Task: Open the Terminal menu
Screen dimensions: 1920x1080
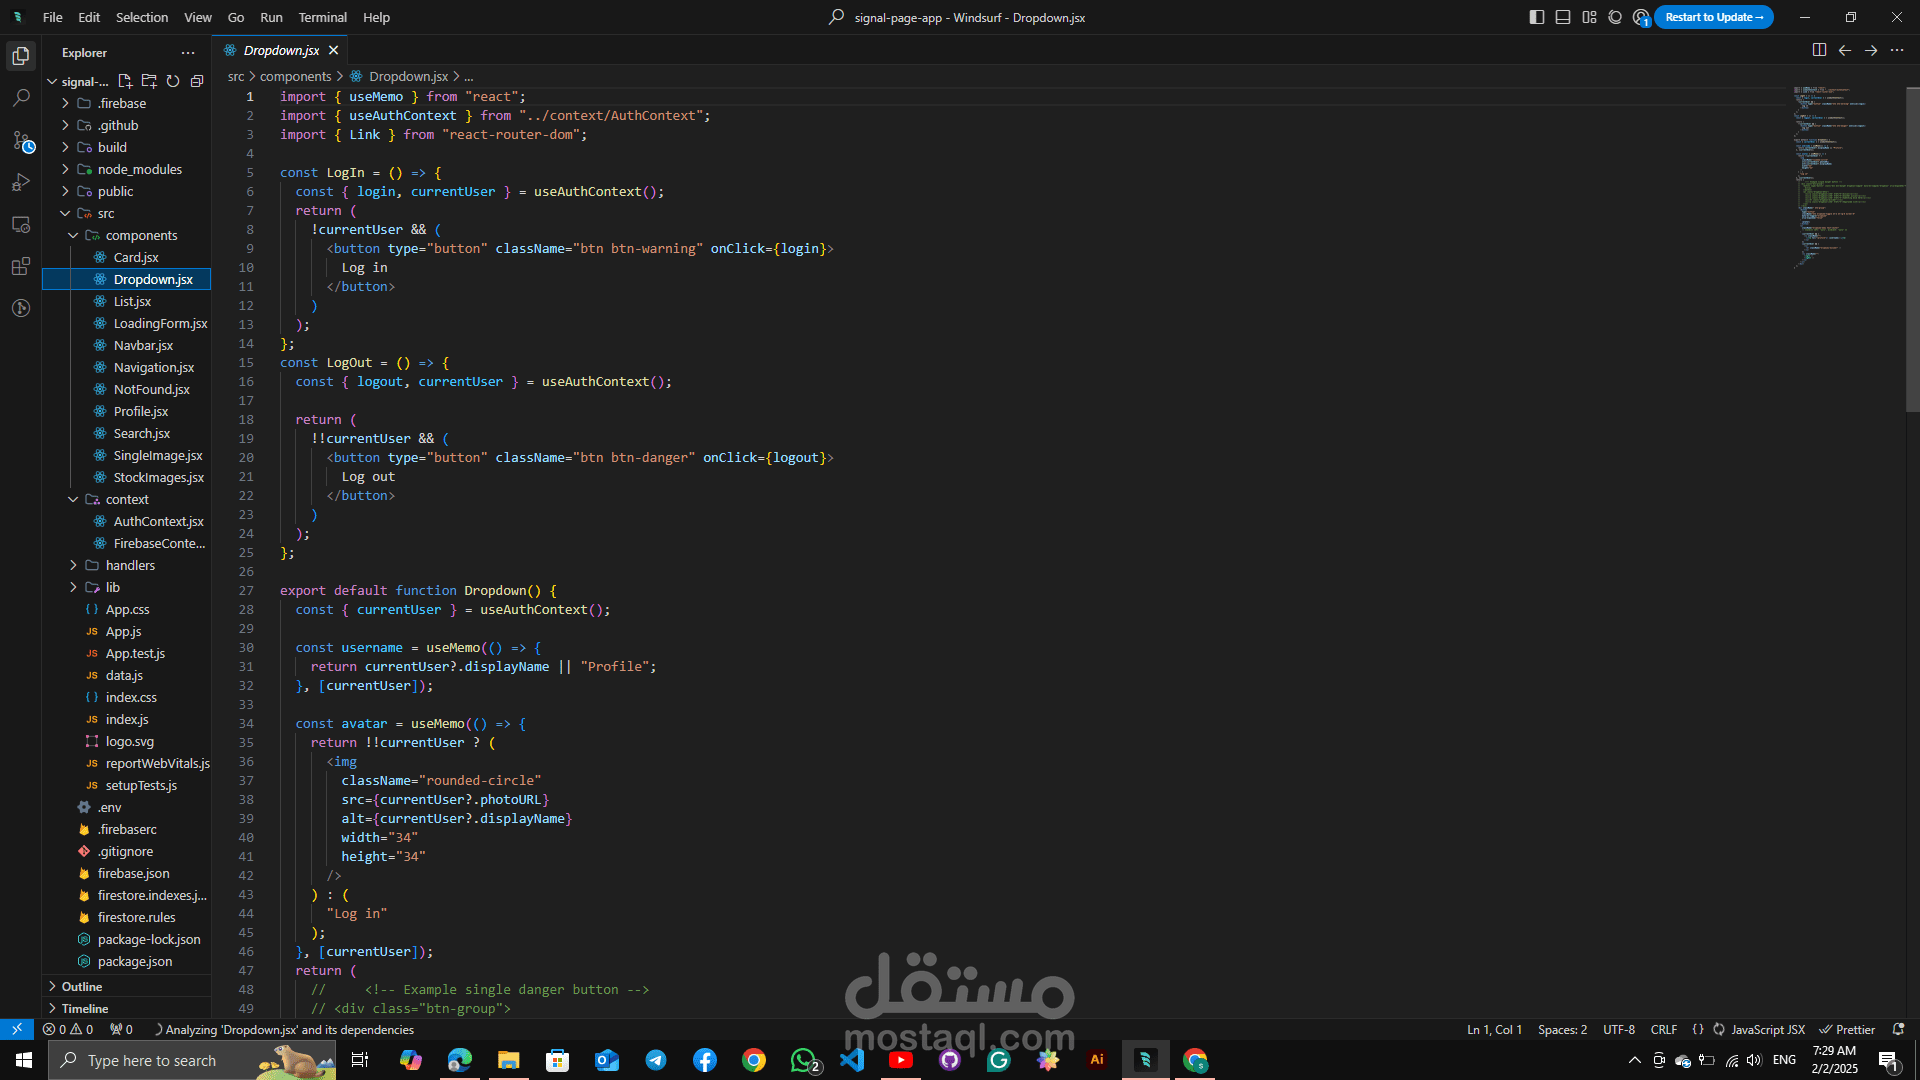Action: [322, 17]
